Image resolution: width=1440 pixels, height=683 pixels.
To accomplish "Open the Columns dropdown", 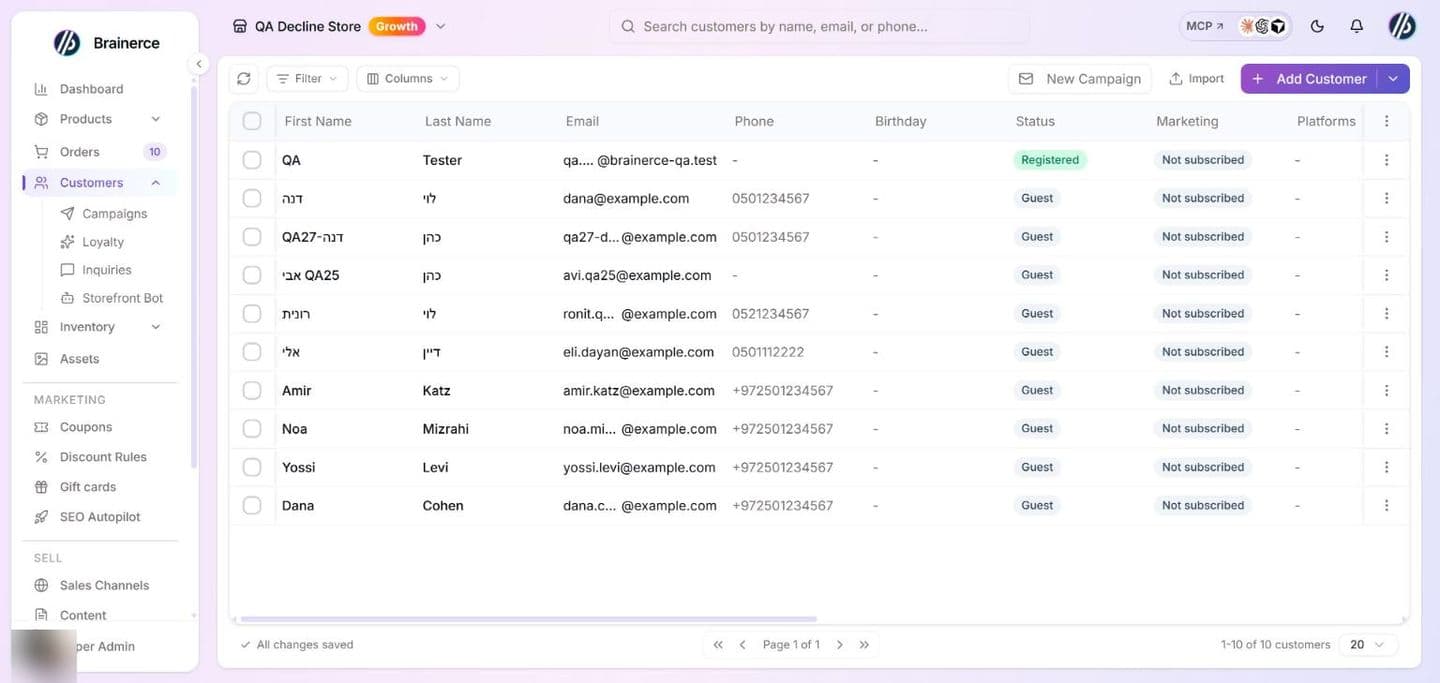I will tap(408, 79).
